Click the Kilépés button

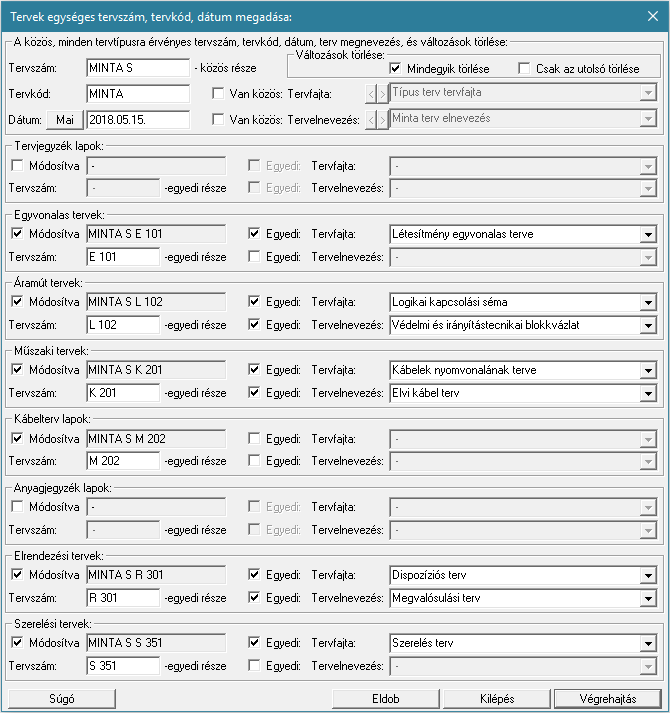click(497, 699)
